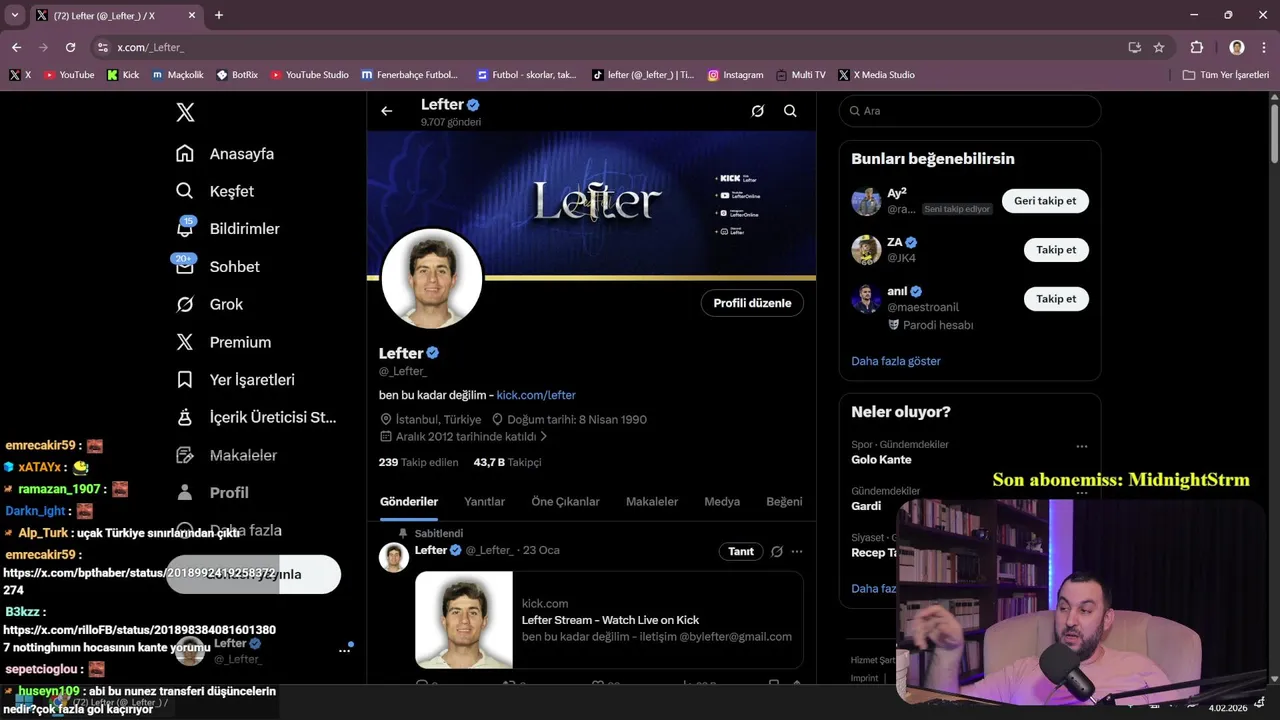The image size is (1280, 720).
Task: Reload the page
Action: click(70, 47)
